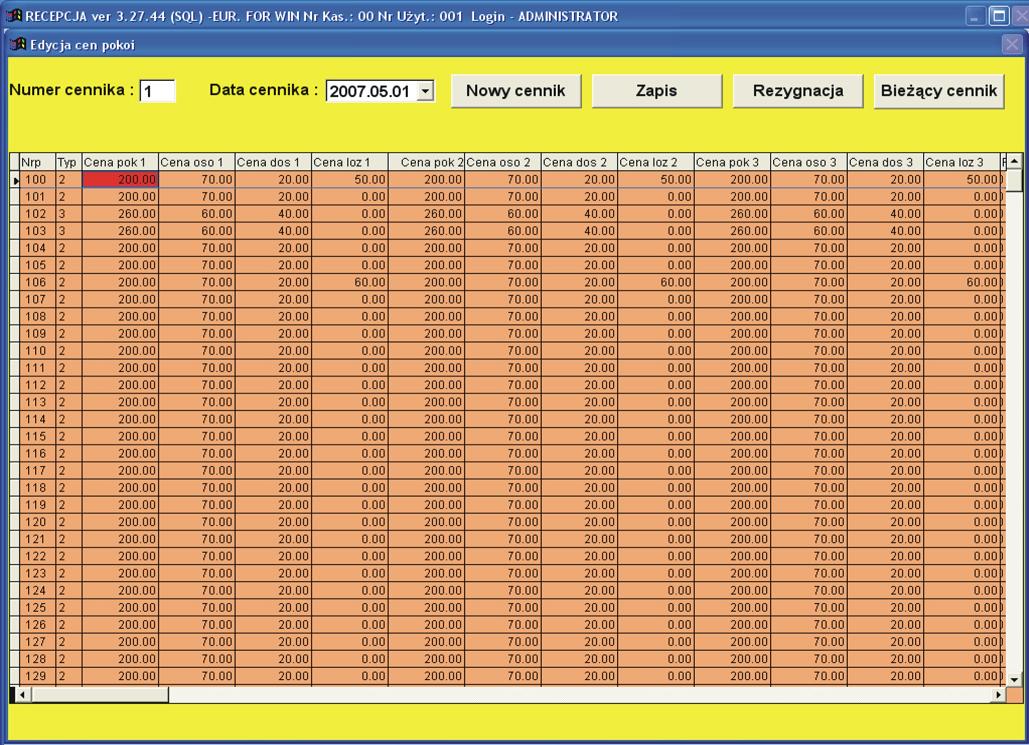1029x745 pixels.
Task: Select the Cena oso 3 column header
Action: point(808,162)
